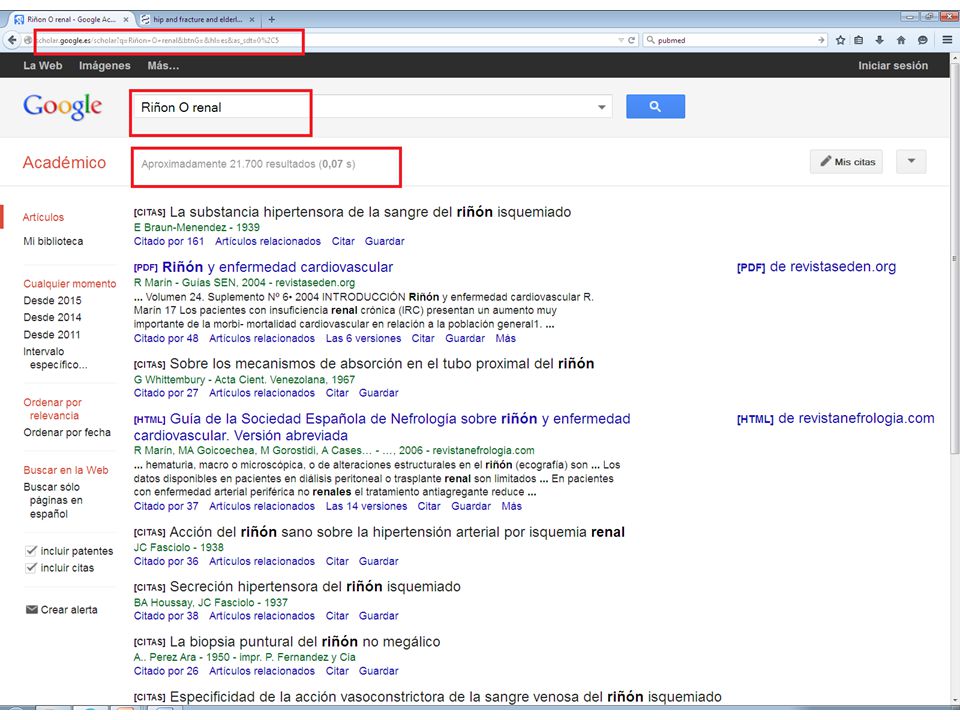This screenshot has height=720, width=960.
Task: Select the Riñon O renal tab
Action: click(x=71, y=20)
